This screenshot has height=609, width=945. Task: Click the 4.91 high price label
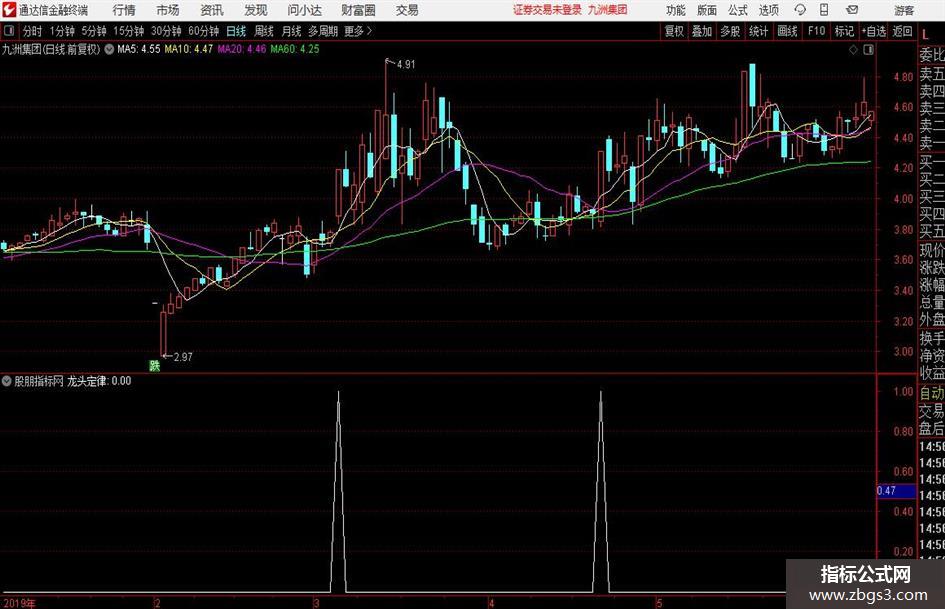click(406, 65)
